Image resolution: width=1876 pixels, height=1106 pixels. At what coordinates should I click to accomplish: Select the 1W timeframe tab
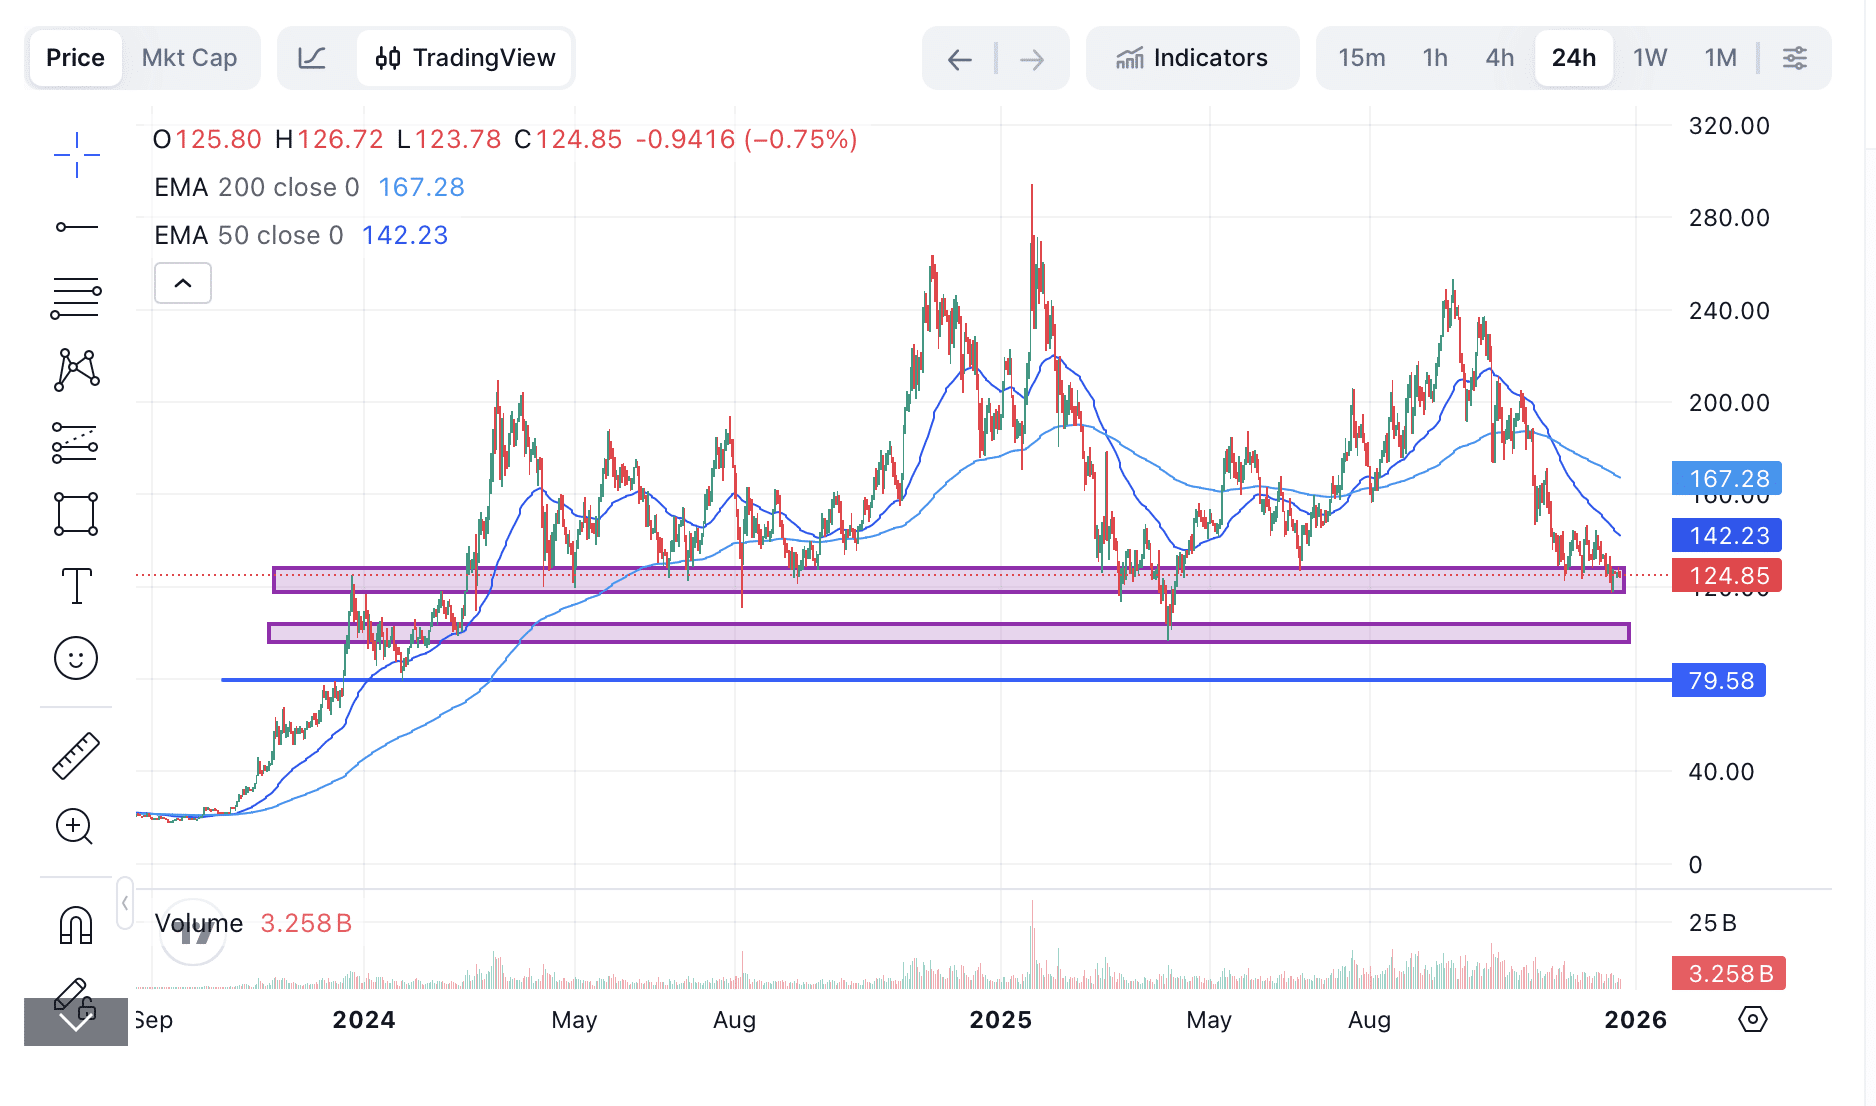(x=1650, y=58)
